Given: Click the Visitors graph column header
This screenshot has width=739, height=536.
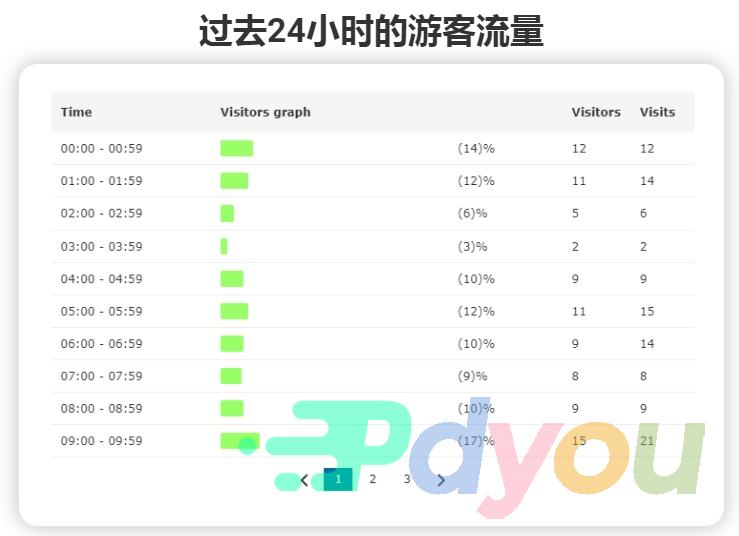Looking at the screenshot, I should tap(265, 112).
